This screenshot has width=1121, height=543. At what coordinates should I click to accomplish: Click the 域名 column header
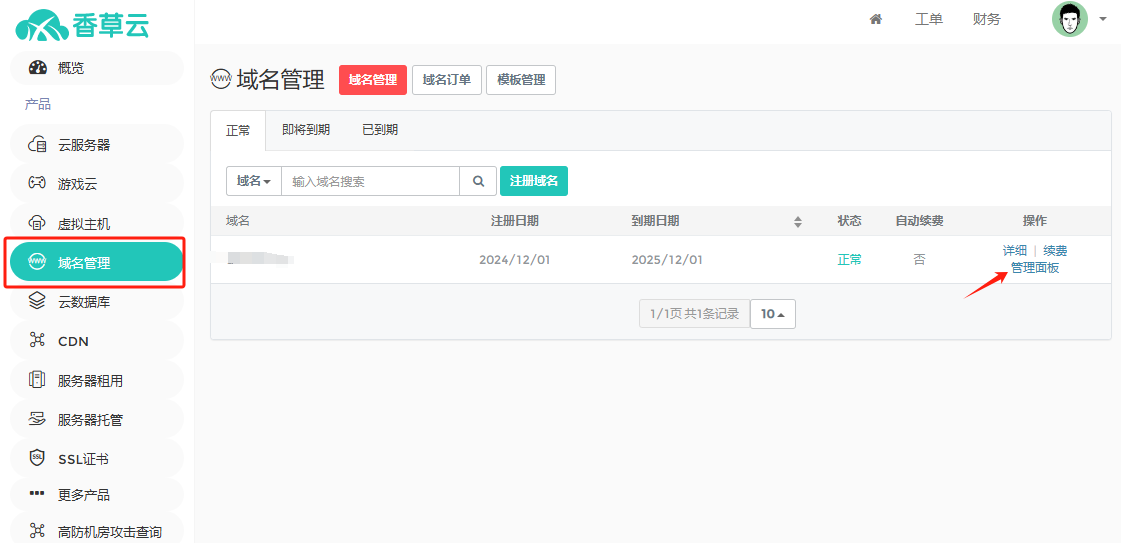pyautogui.click(x=237, y=221)
